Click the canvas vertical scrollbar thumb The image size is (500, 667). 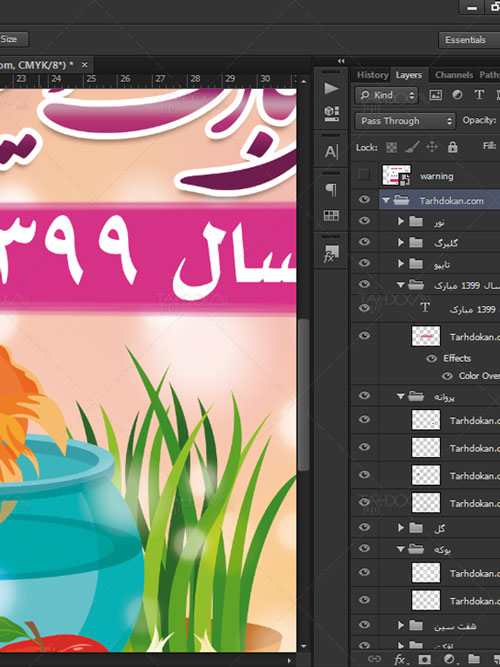[x=303, y=394]
